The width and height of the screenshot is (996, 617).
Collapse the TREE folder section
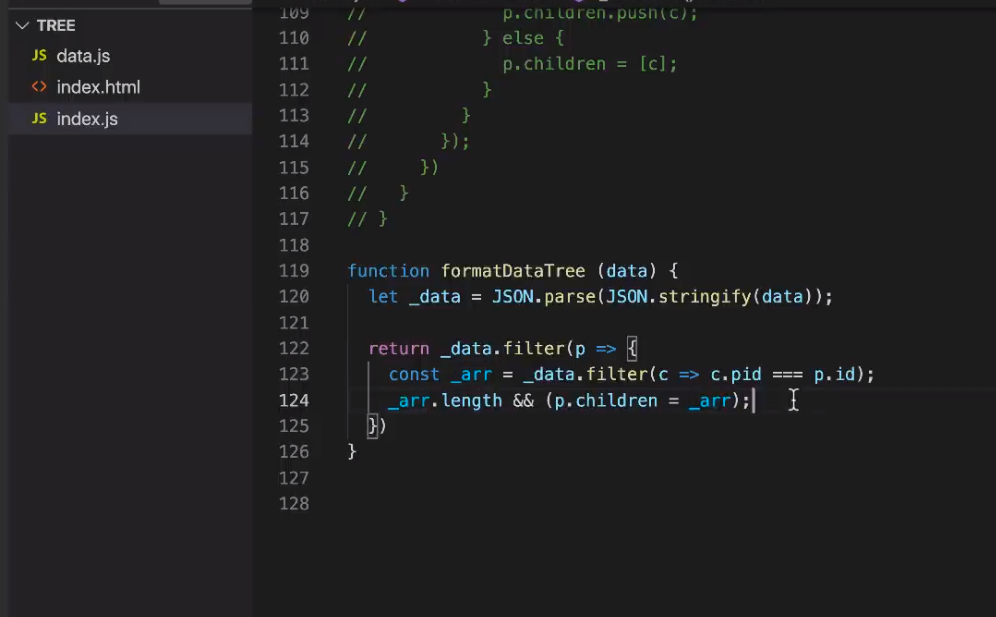tap(22, 25)
